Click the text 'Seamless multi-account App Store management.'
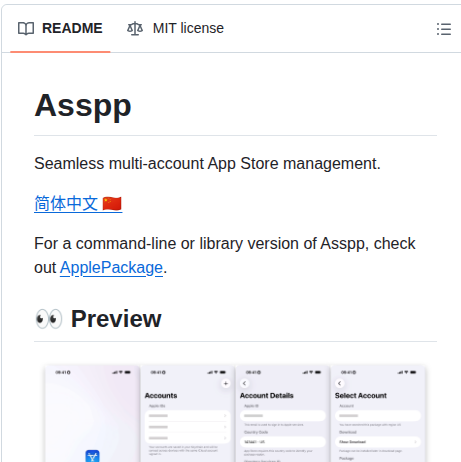 pos(207,164)
